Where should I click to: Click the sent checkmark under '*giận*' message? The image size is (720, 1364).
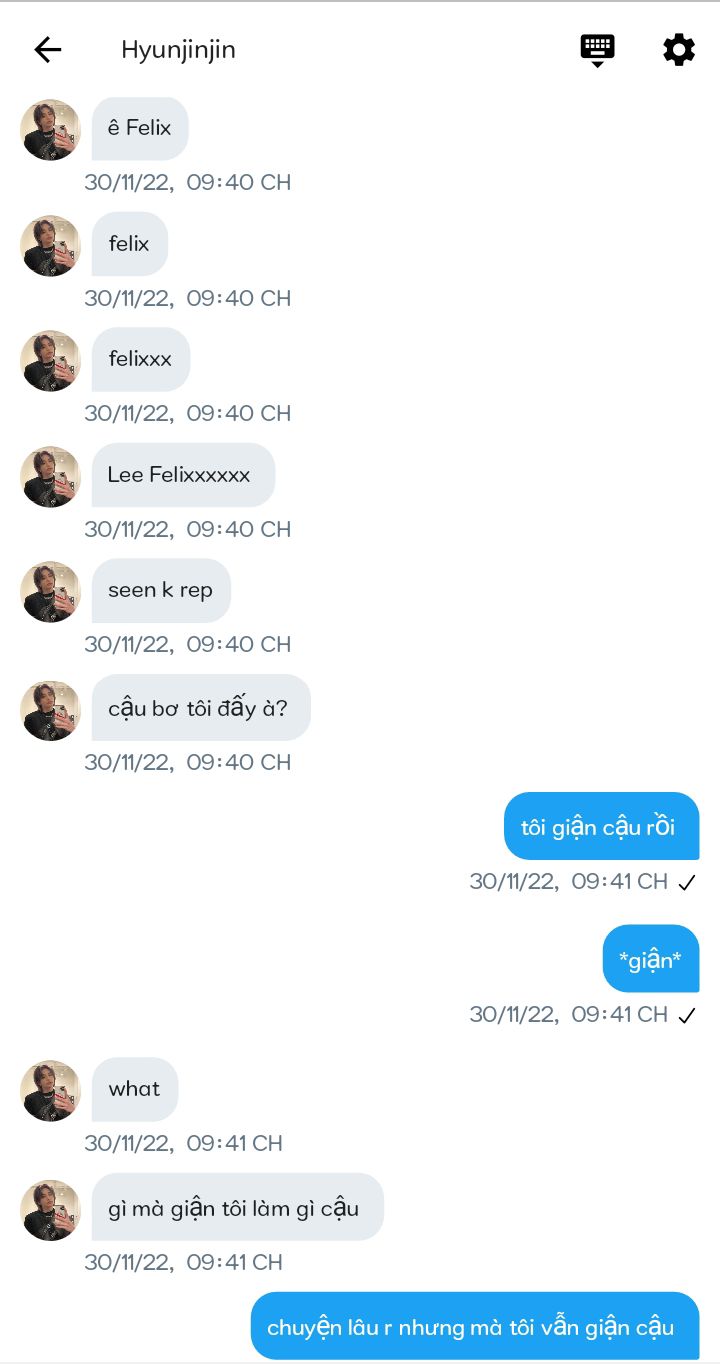pyautogui.click(x=686, y=1015)
